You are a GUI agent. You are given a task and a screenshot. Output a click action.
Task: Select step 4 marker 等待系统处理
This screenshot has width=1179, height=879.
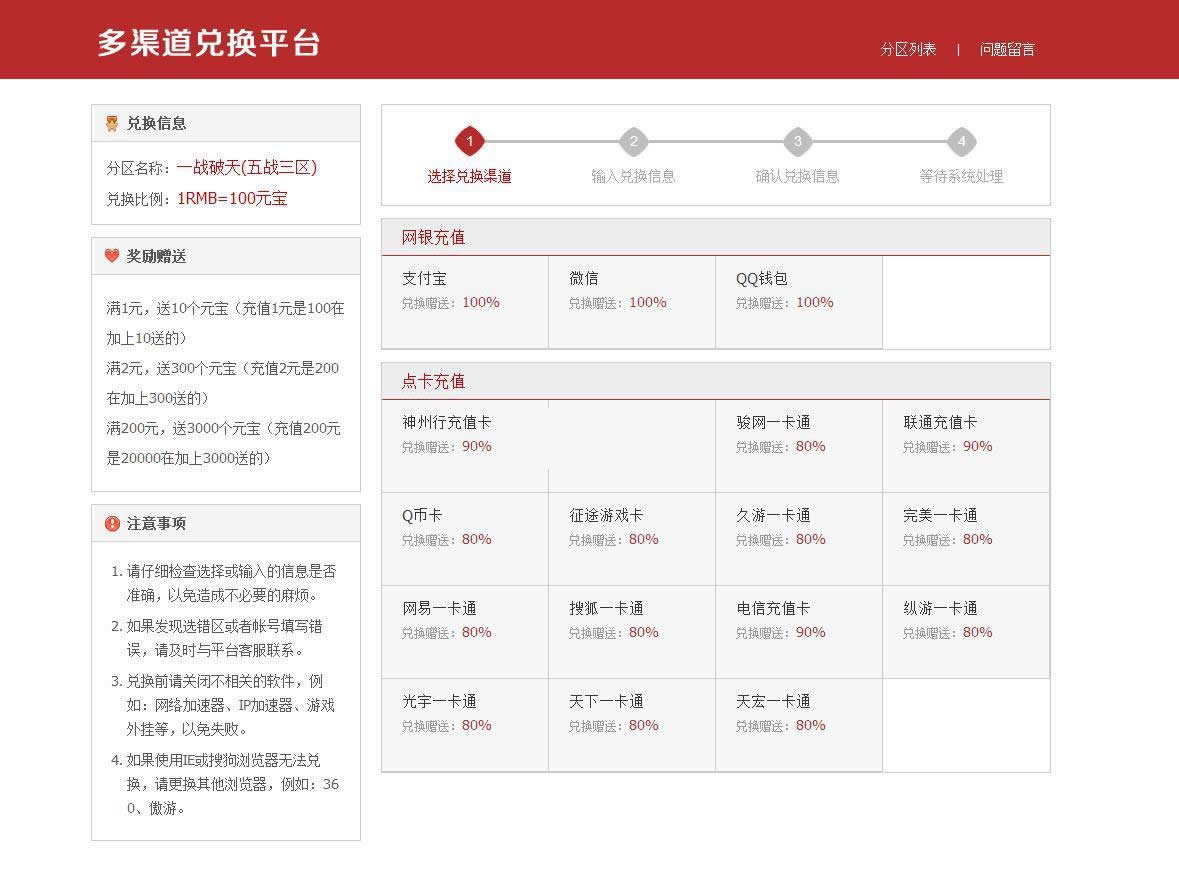click(x=962, y=141)
